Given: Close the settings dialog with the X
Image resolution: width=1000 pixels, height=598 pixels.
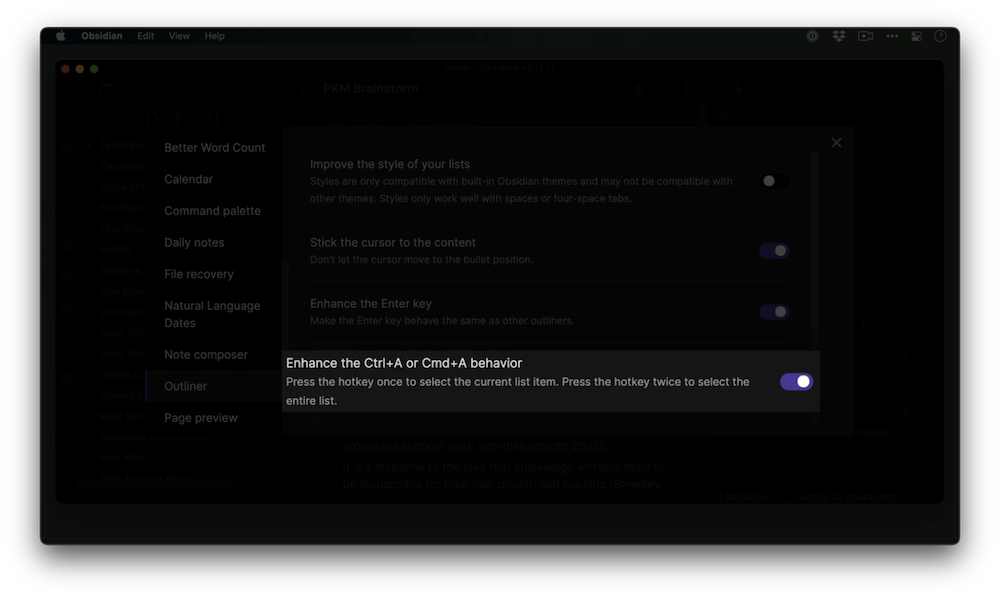Looking at the screenshot, I should coord(836,143).
